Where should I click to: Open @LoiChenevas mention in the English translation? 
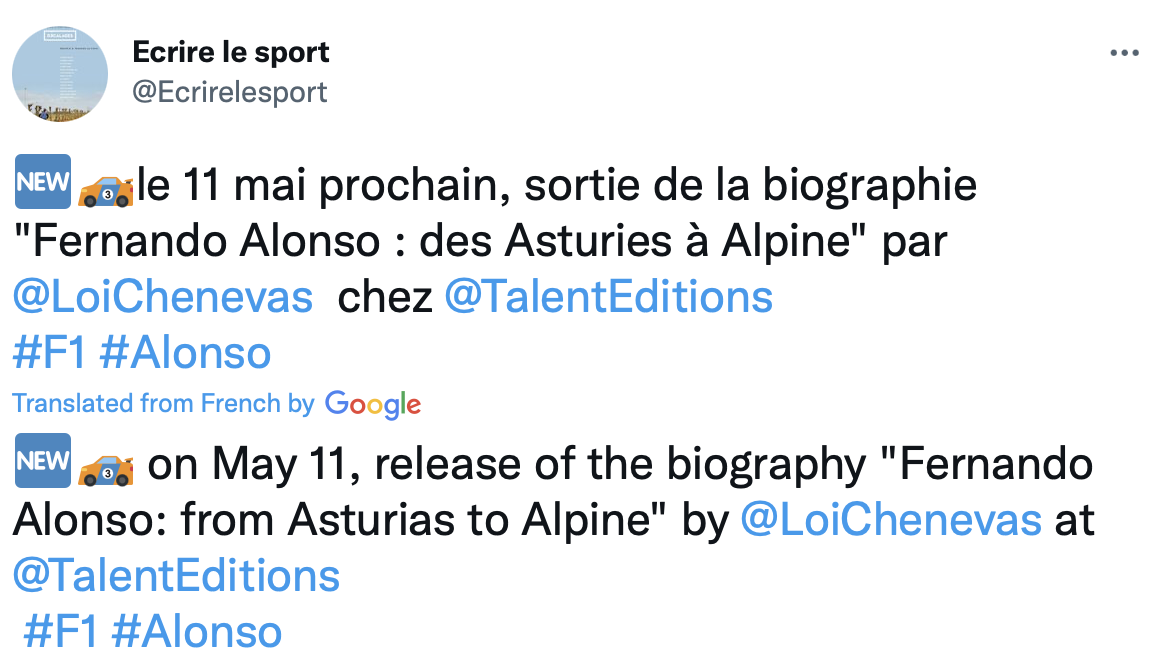890,521
